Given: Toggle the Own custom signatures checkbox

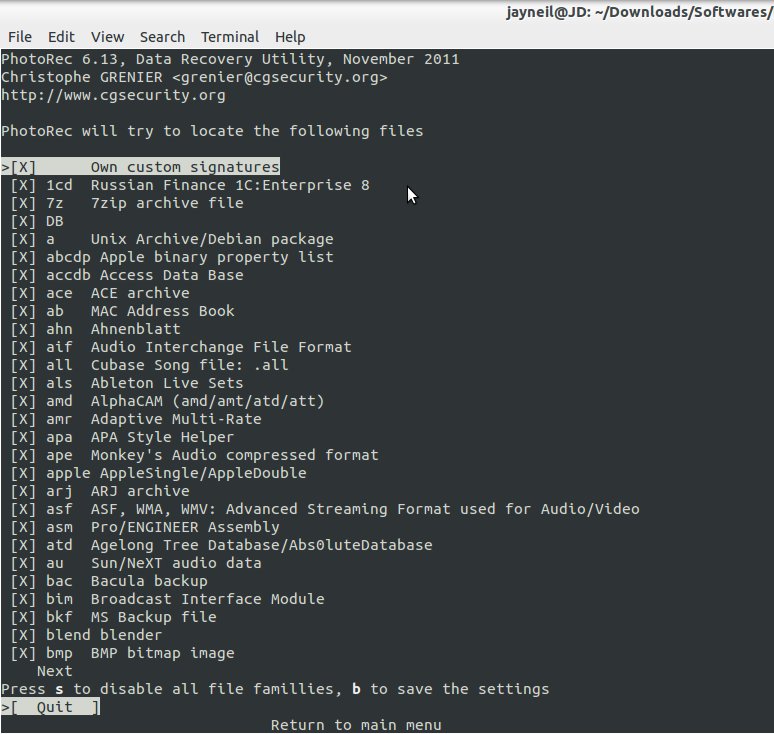Looking at the screenshot, I should pyautogui.click(x=24, y=167).
